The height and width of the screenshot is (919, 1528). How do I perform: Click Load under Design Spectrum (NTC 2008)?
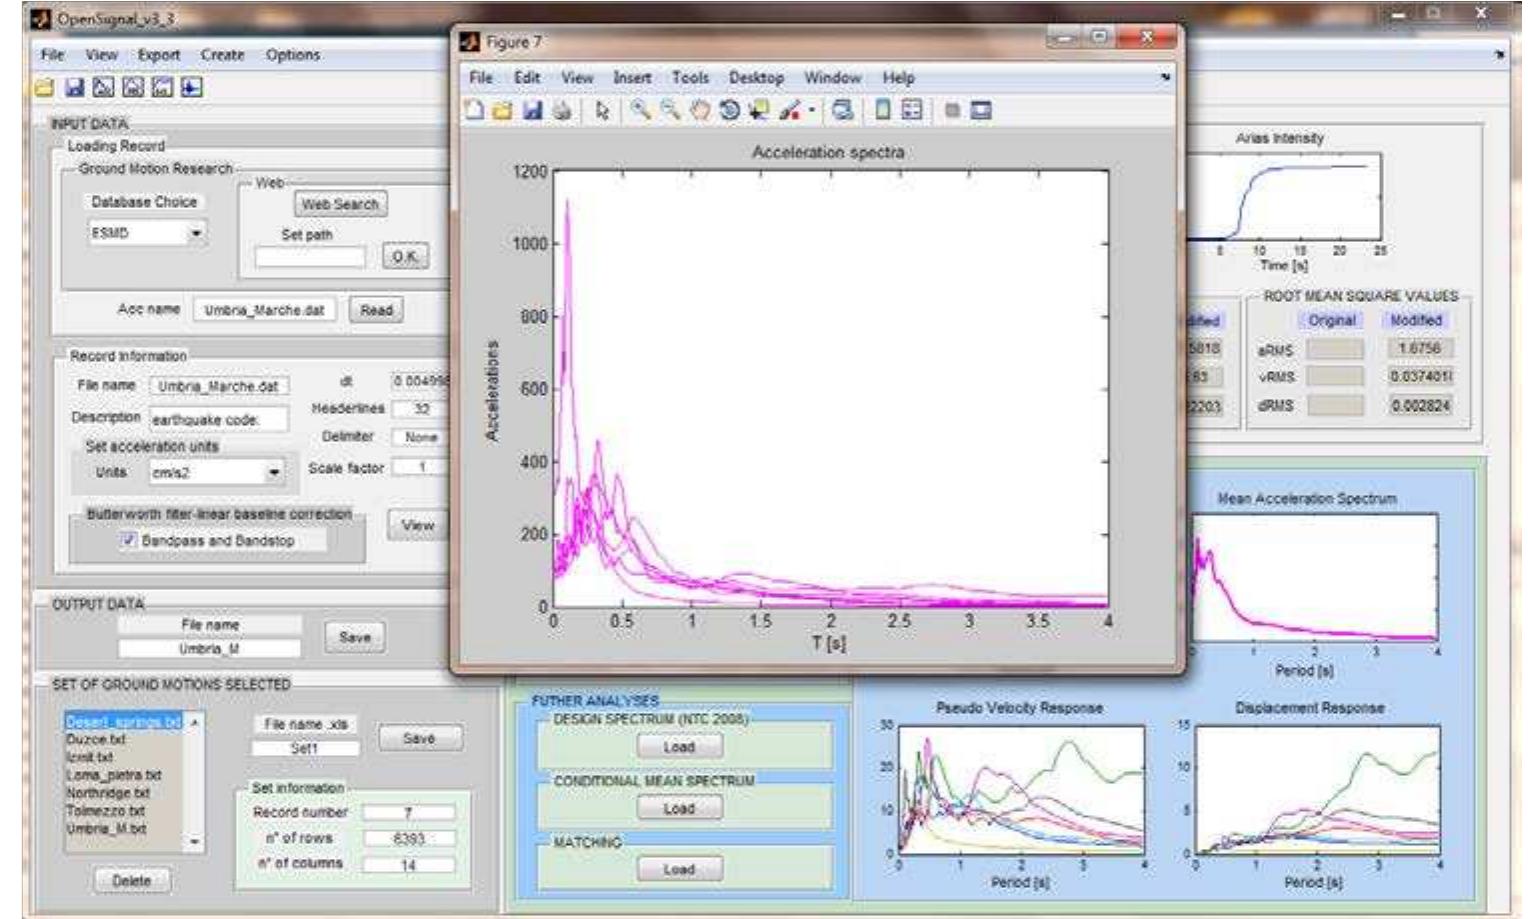click(x=679, y=747)
